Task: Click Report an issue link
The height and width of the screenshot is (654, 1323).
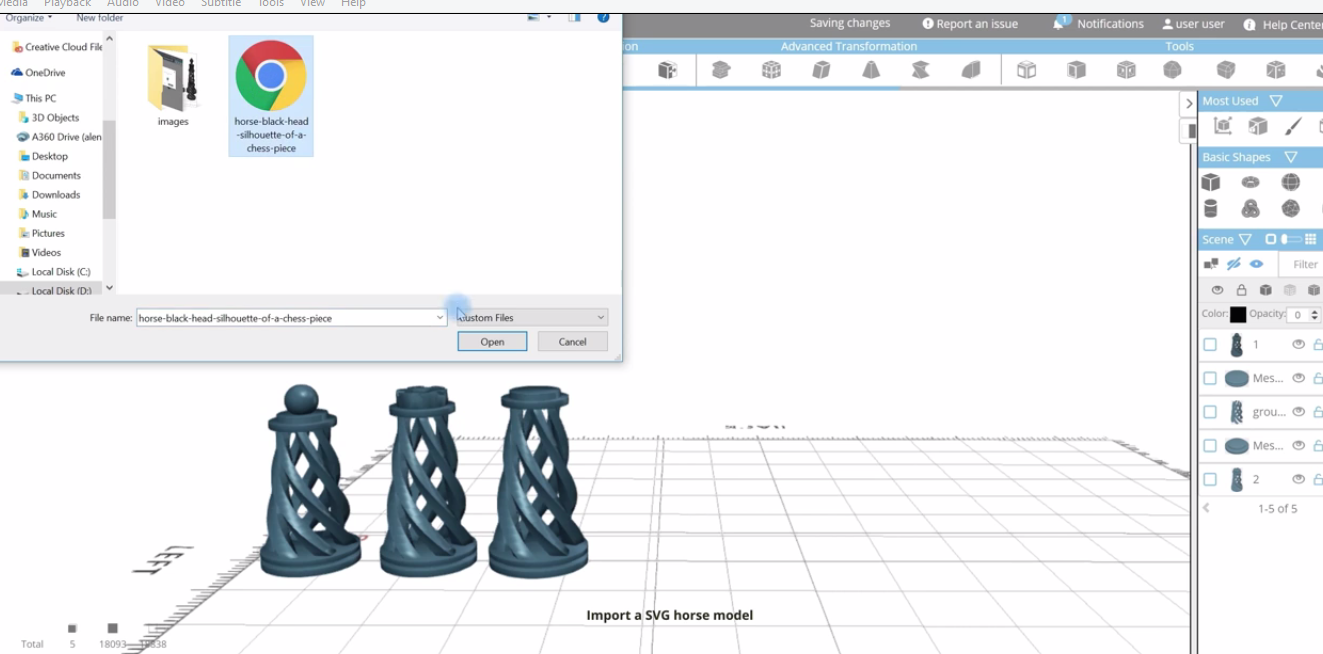Action: (970, 23)
